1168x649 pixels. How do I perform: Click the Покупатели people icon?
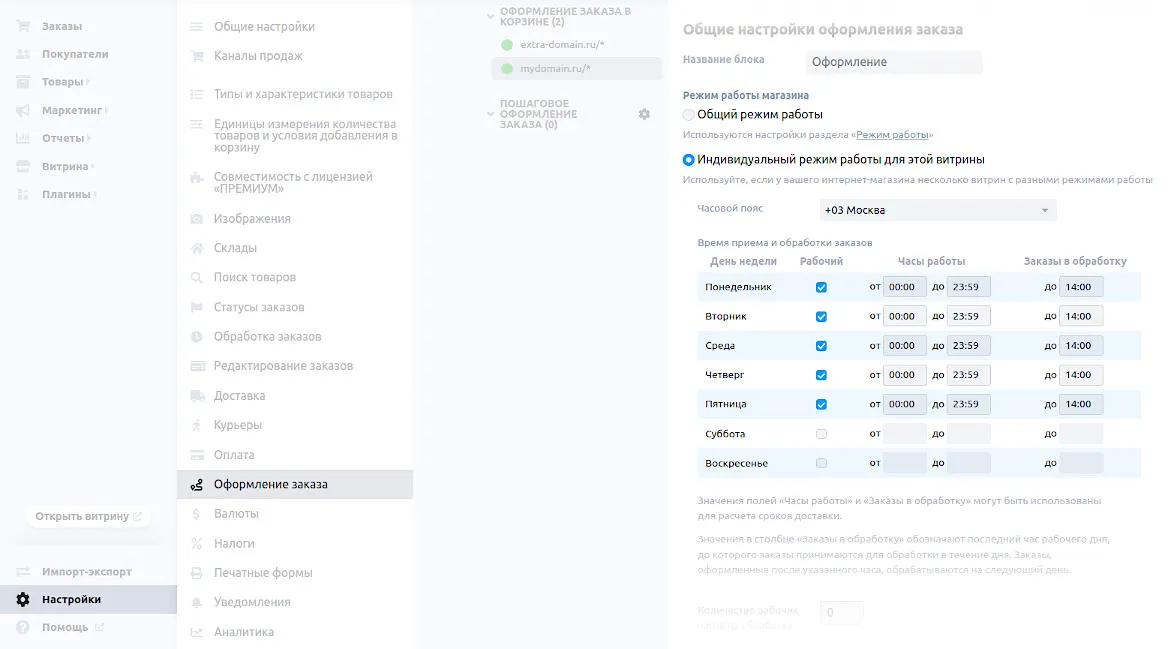tap(23, 54)
